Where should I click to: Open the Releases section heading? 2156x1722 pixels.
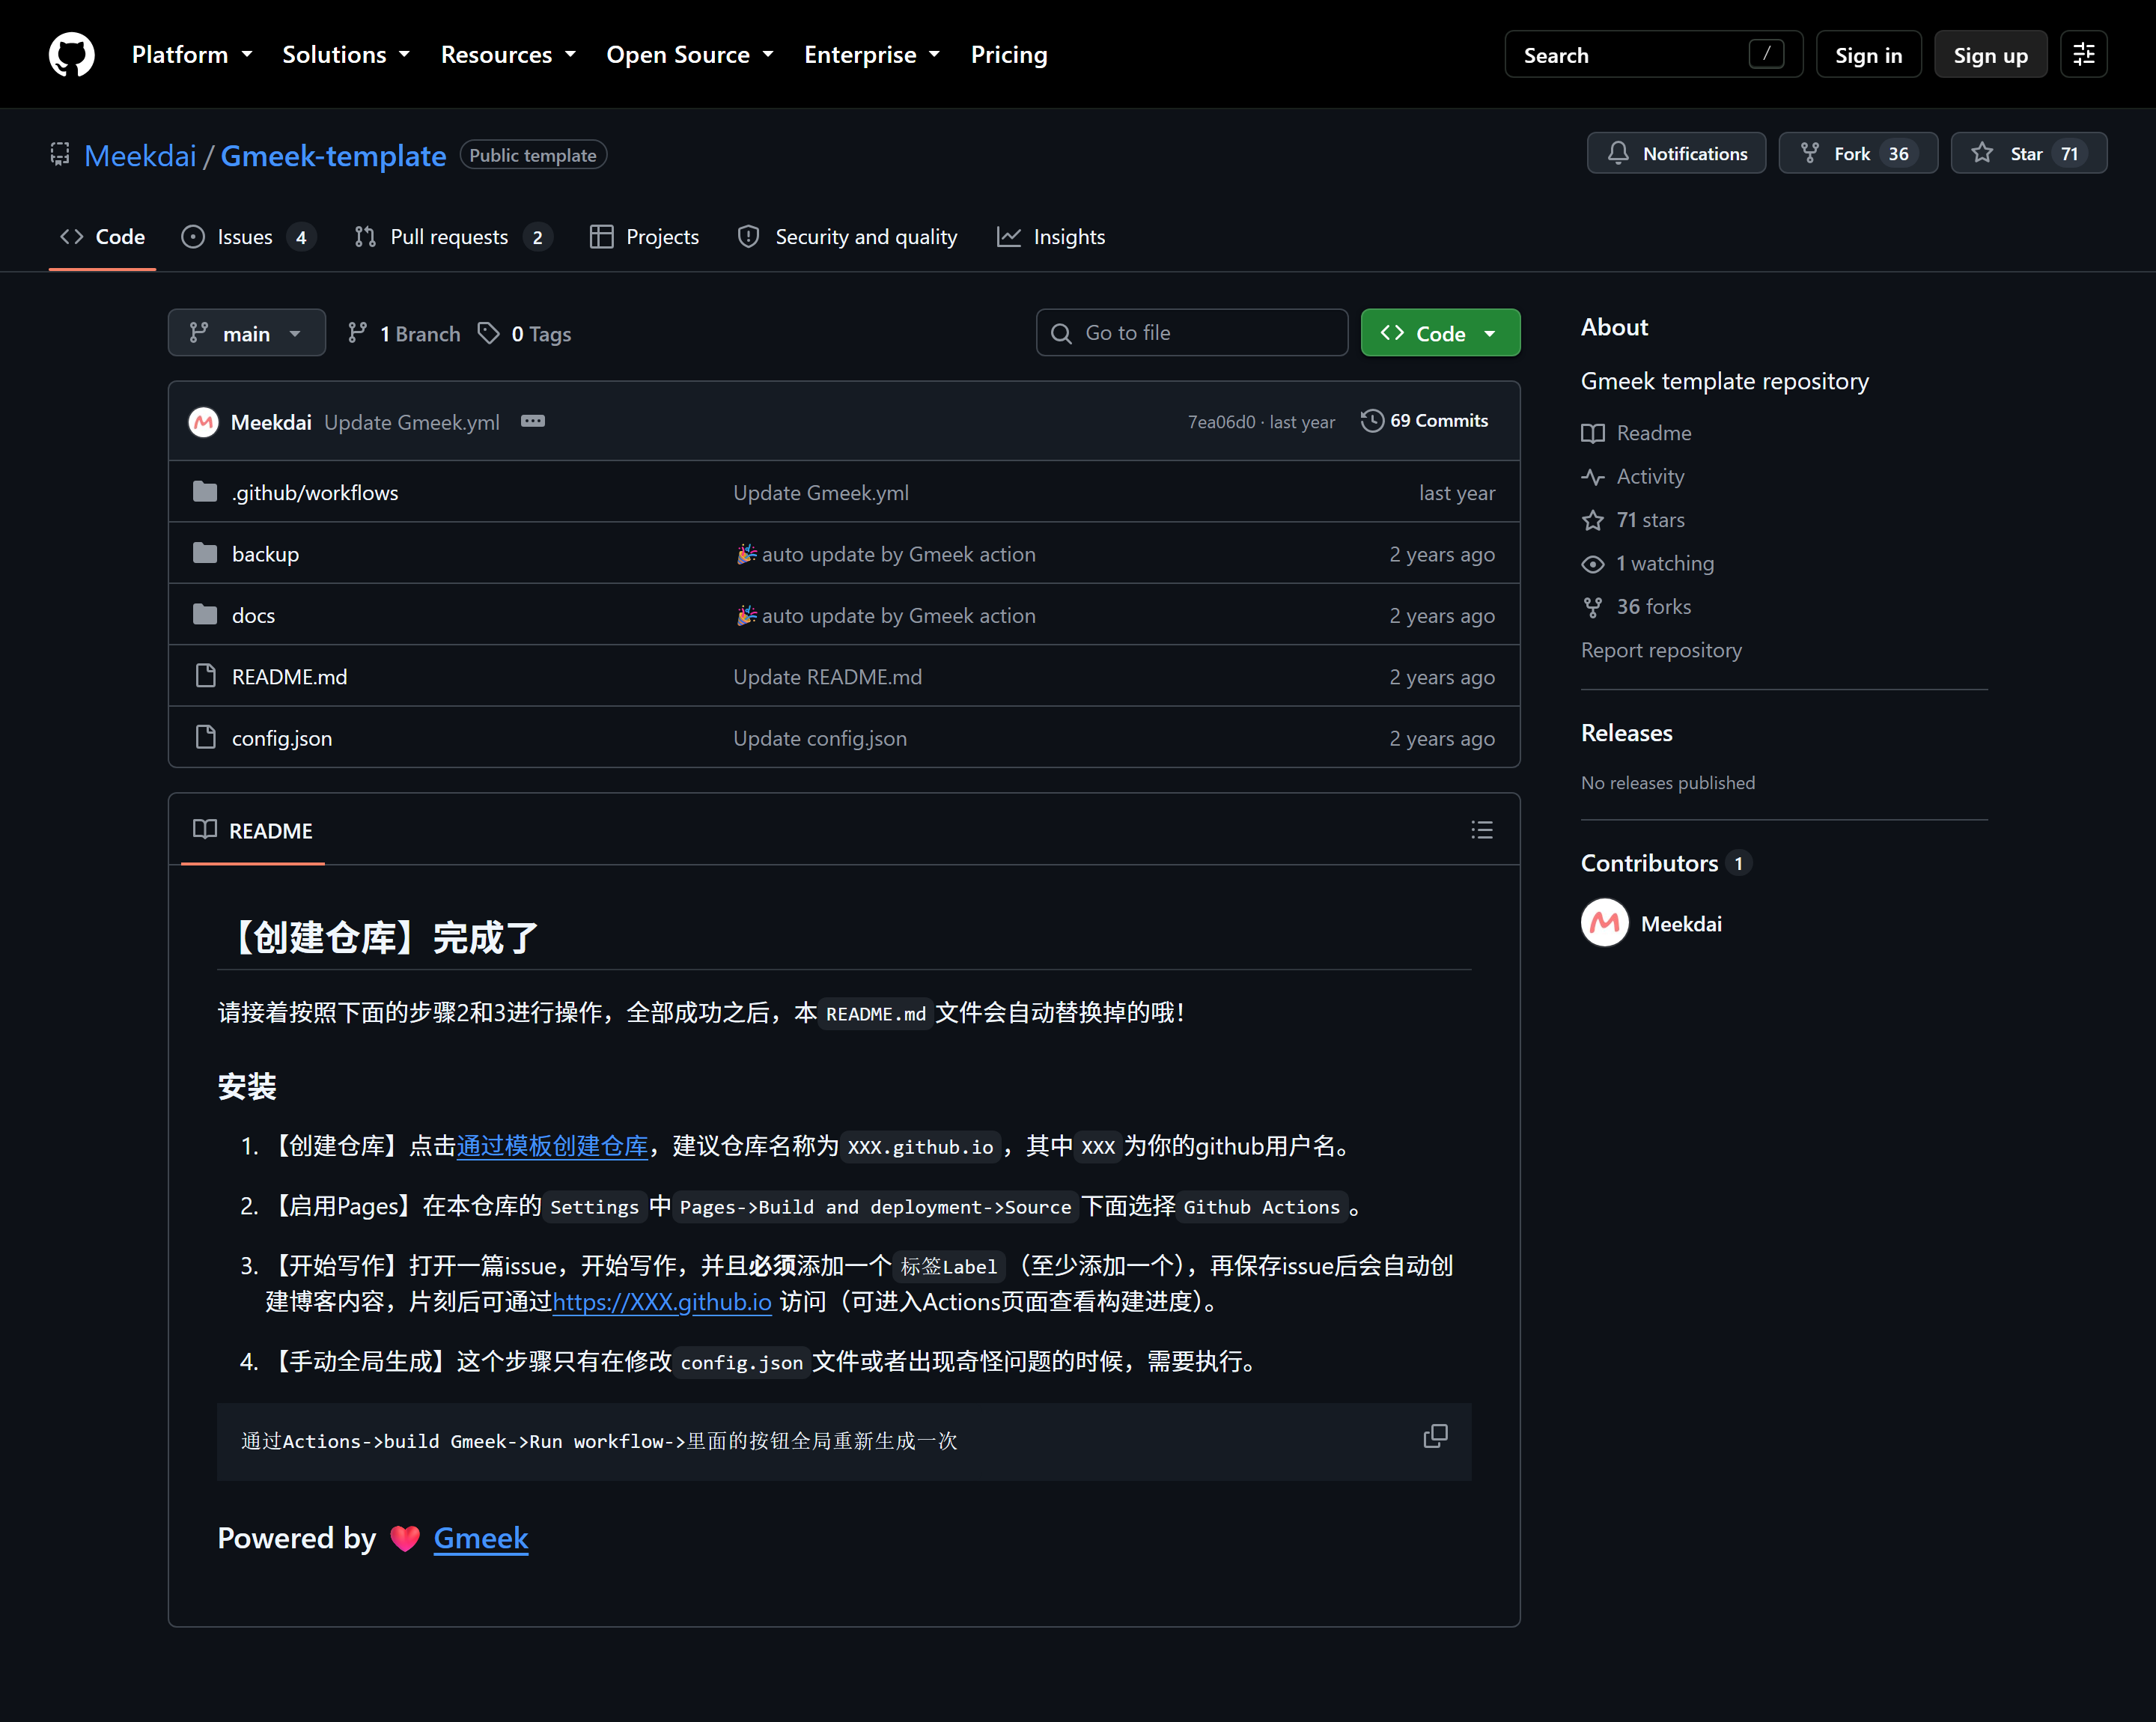click(x=1627, y=733)
